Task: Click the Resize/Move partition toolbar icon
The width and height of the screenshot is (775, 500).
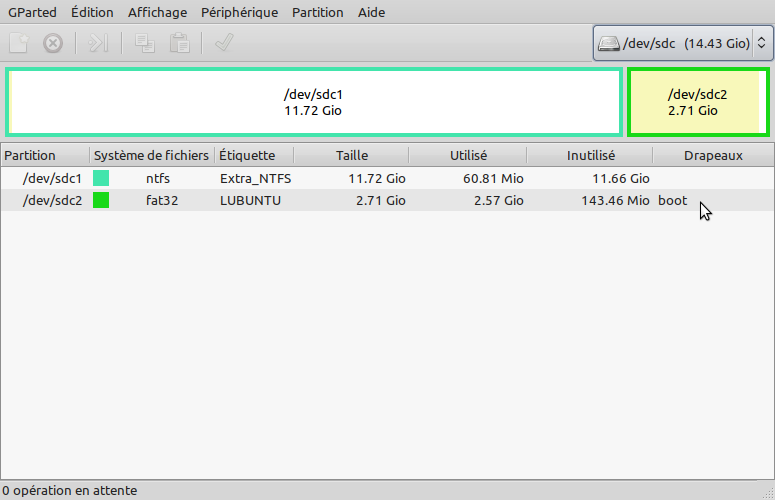Action: click(98, 43)
